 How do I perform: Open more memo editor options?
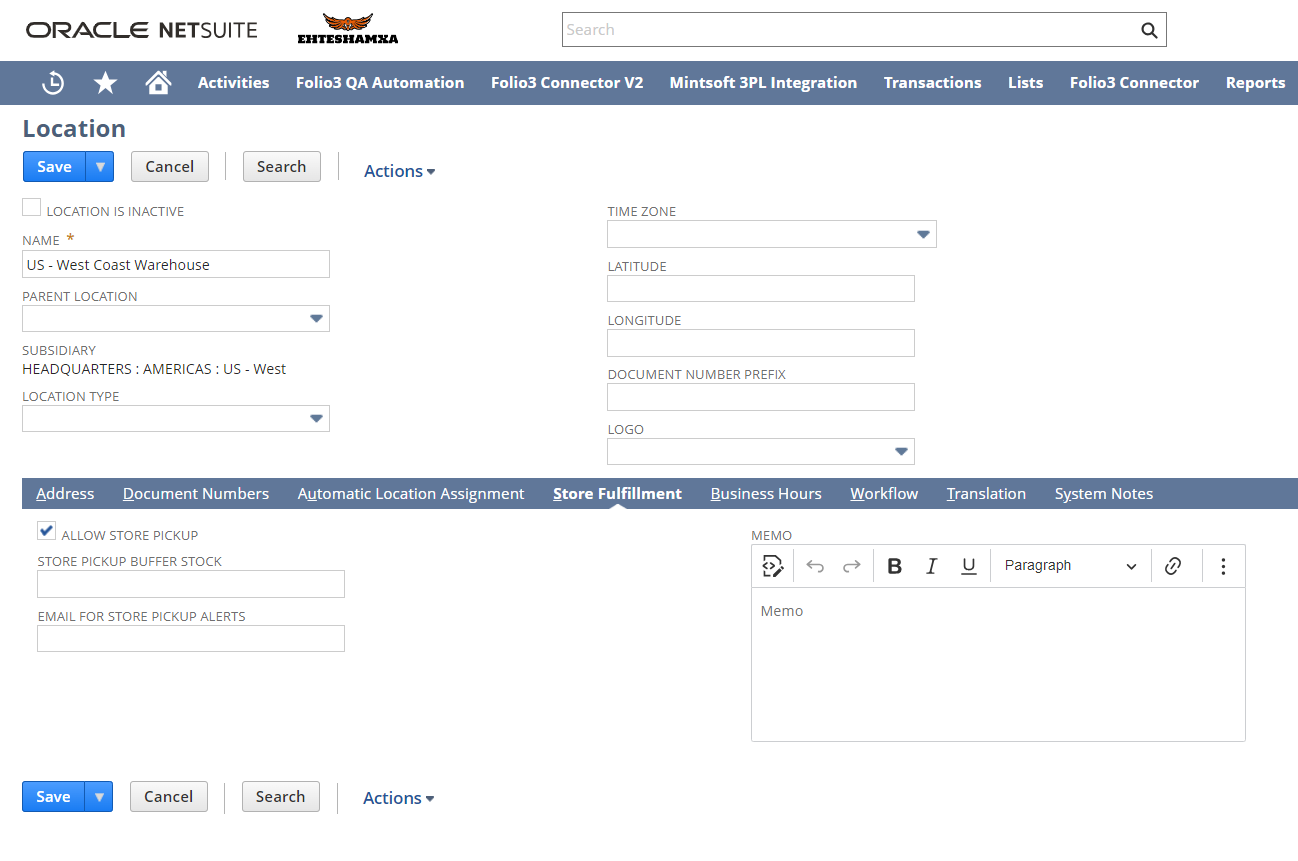(x=1223, y=566)
